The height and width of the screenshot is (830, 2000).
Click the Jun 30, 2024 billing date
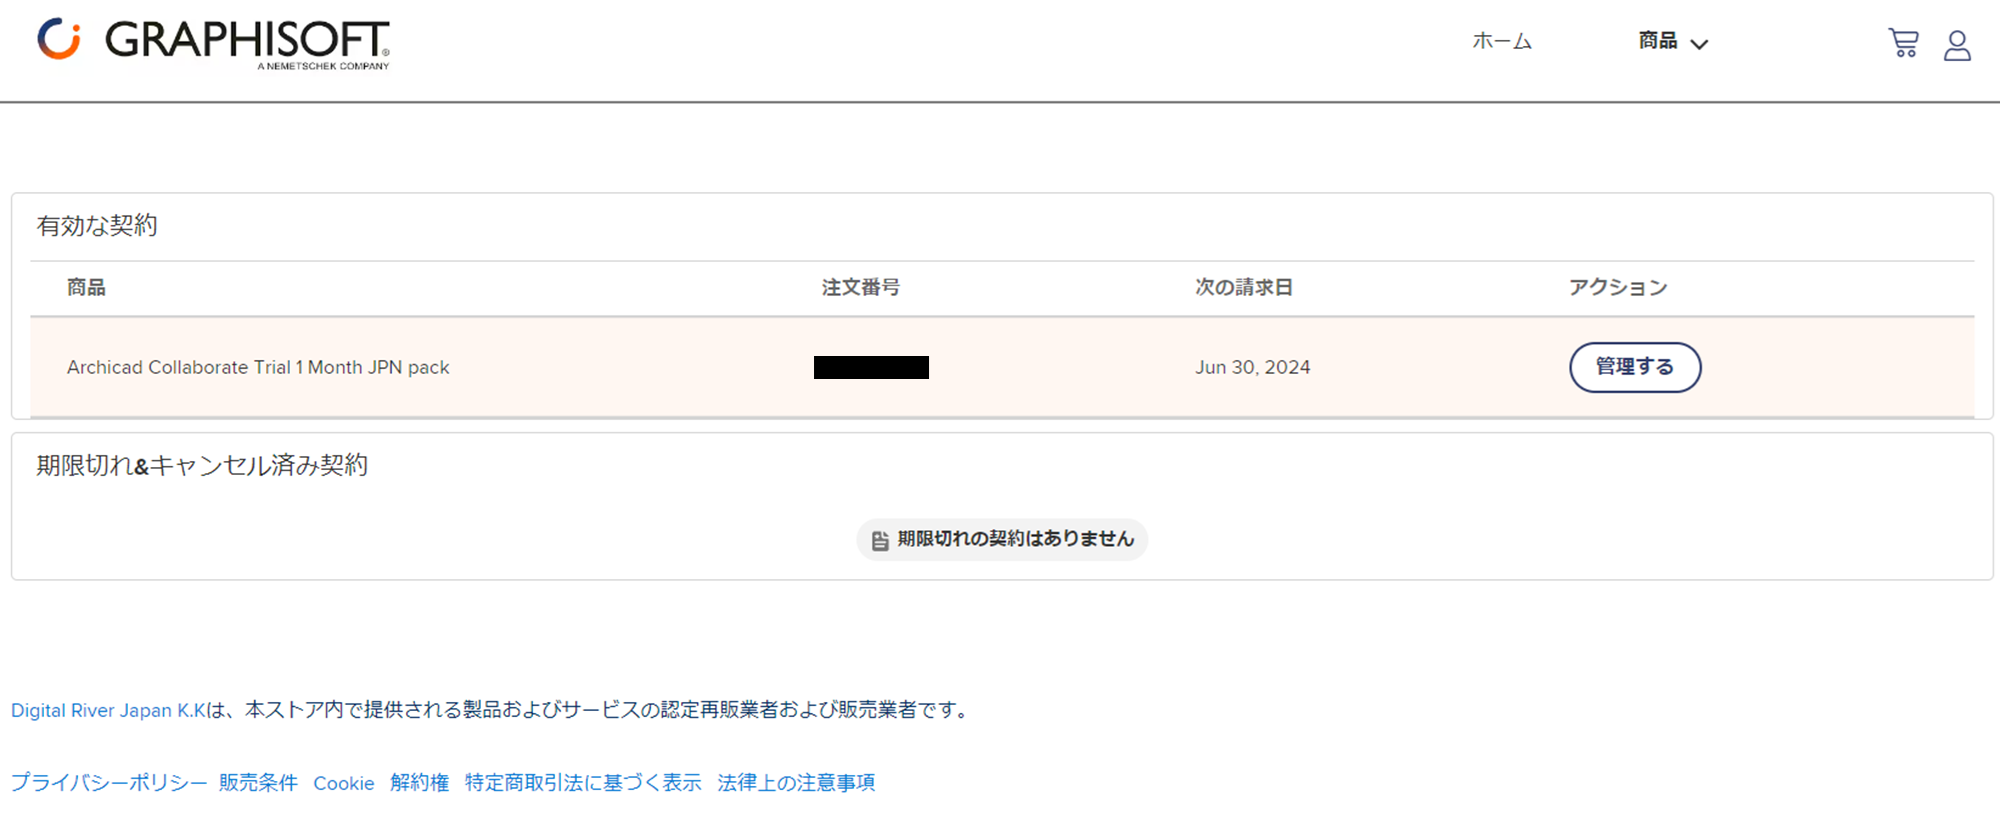1252,367
